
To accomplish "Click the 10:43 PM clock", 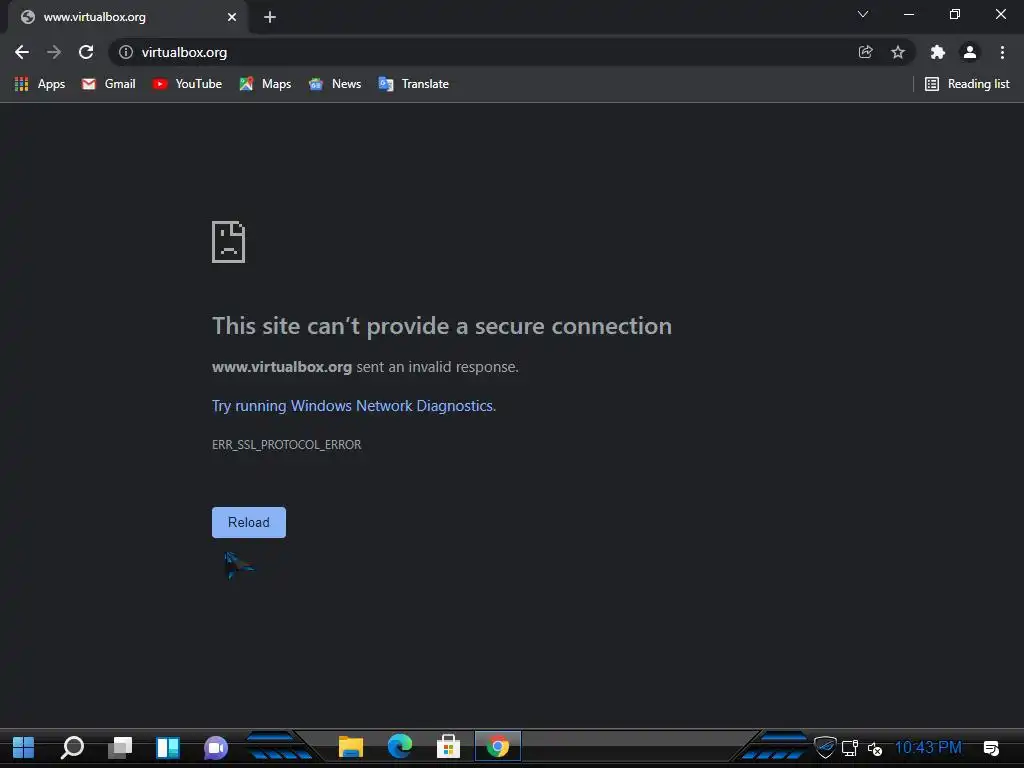I will pyautogui.click(x=928, y=747).
